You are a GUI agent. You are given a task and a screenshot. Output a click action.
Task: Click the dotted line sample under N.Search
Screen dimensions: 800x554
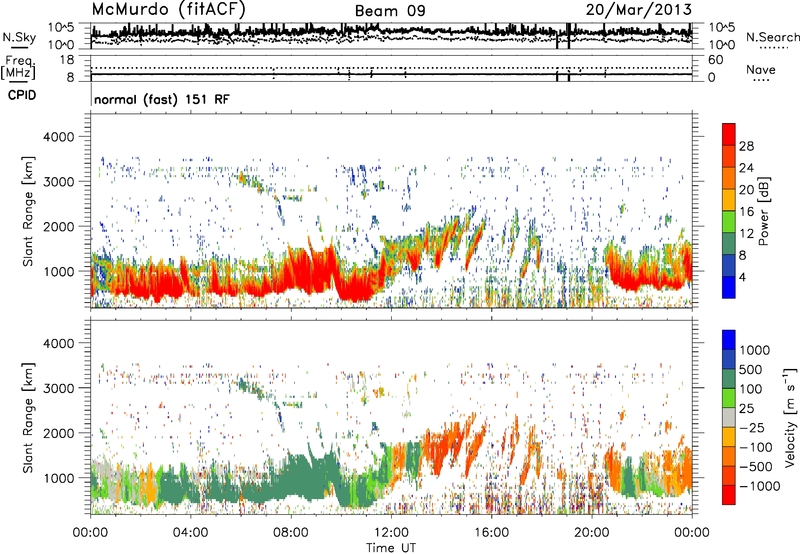pyautogui.click(x=773, y=48)
